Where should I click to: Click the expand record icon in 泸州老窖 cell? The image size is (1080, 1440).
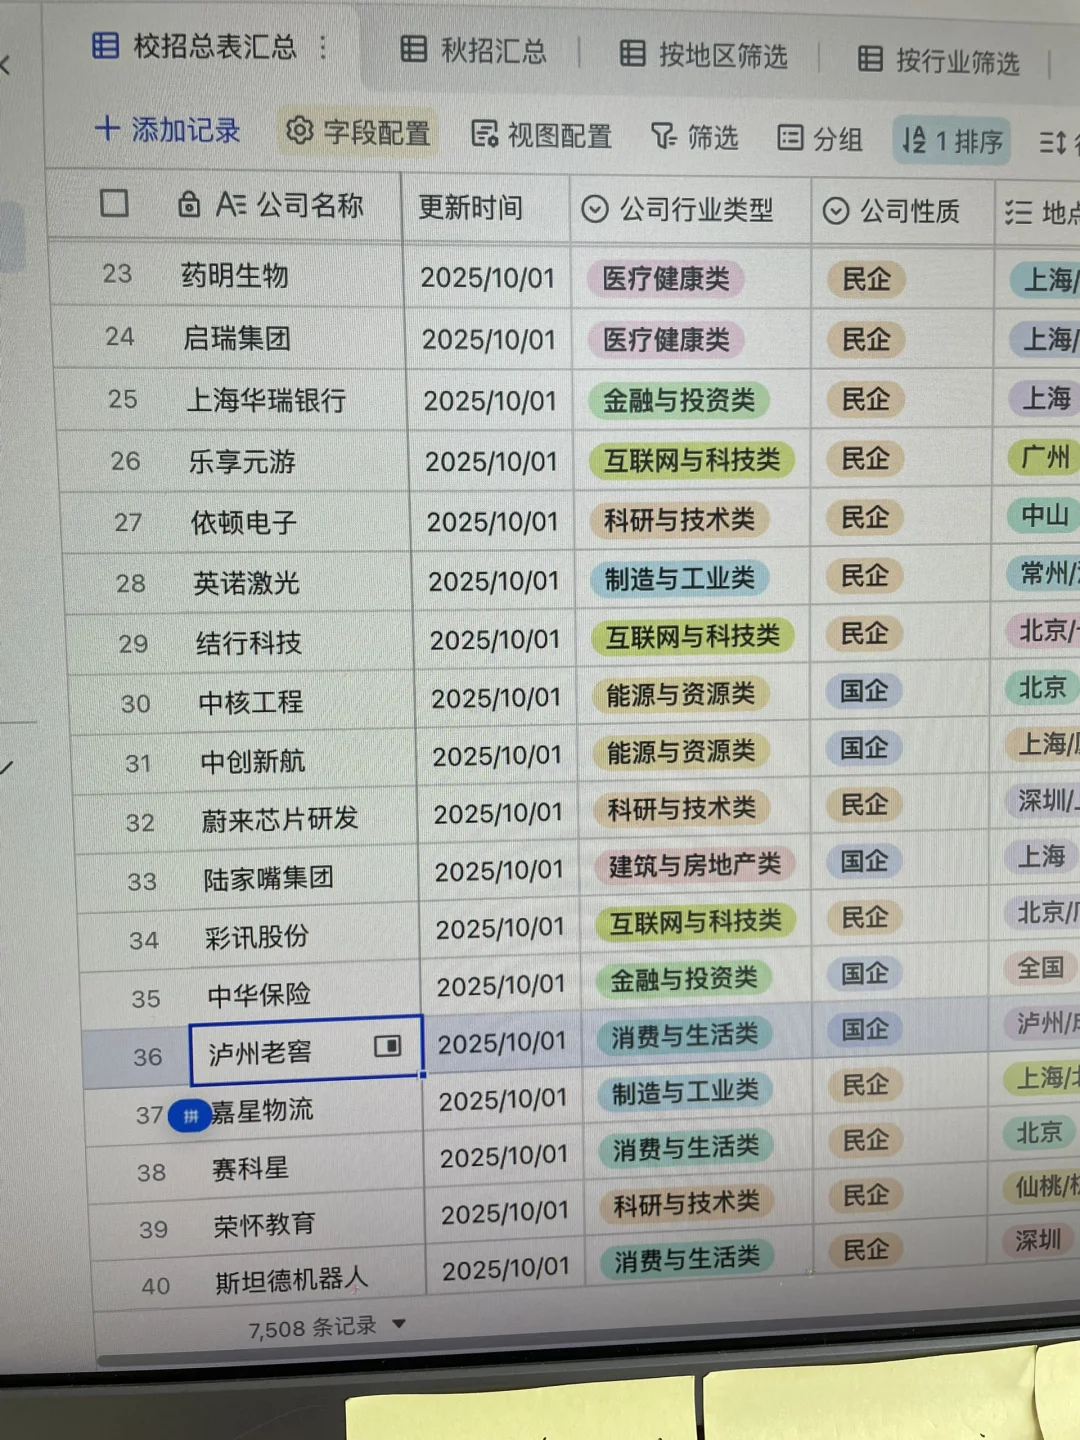coord(388,1046)
